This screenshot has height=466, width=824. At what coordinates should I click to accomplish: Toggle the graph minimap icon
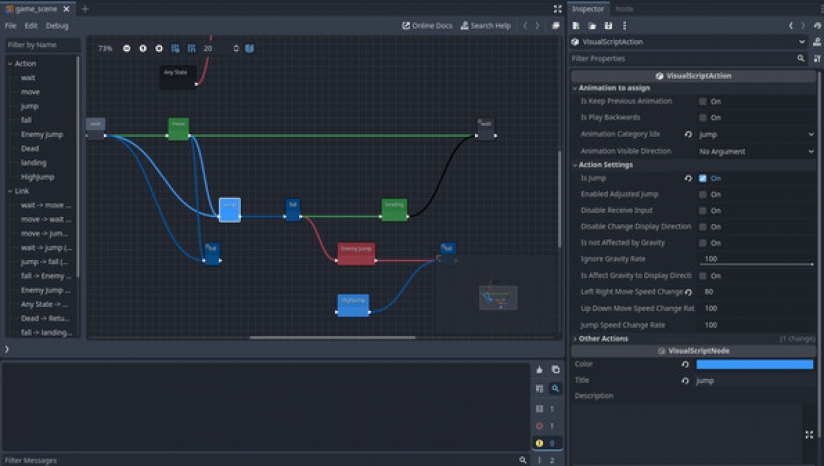click(x=249, y=48)
